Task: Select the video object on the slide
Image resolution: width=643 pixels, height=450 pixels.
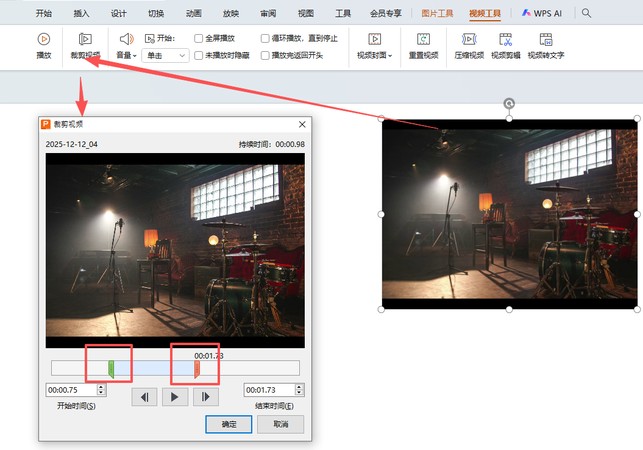Action: click(509, 214)
